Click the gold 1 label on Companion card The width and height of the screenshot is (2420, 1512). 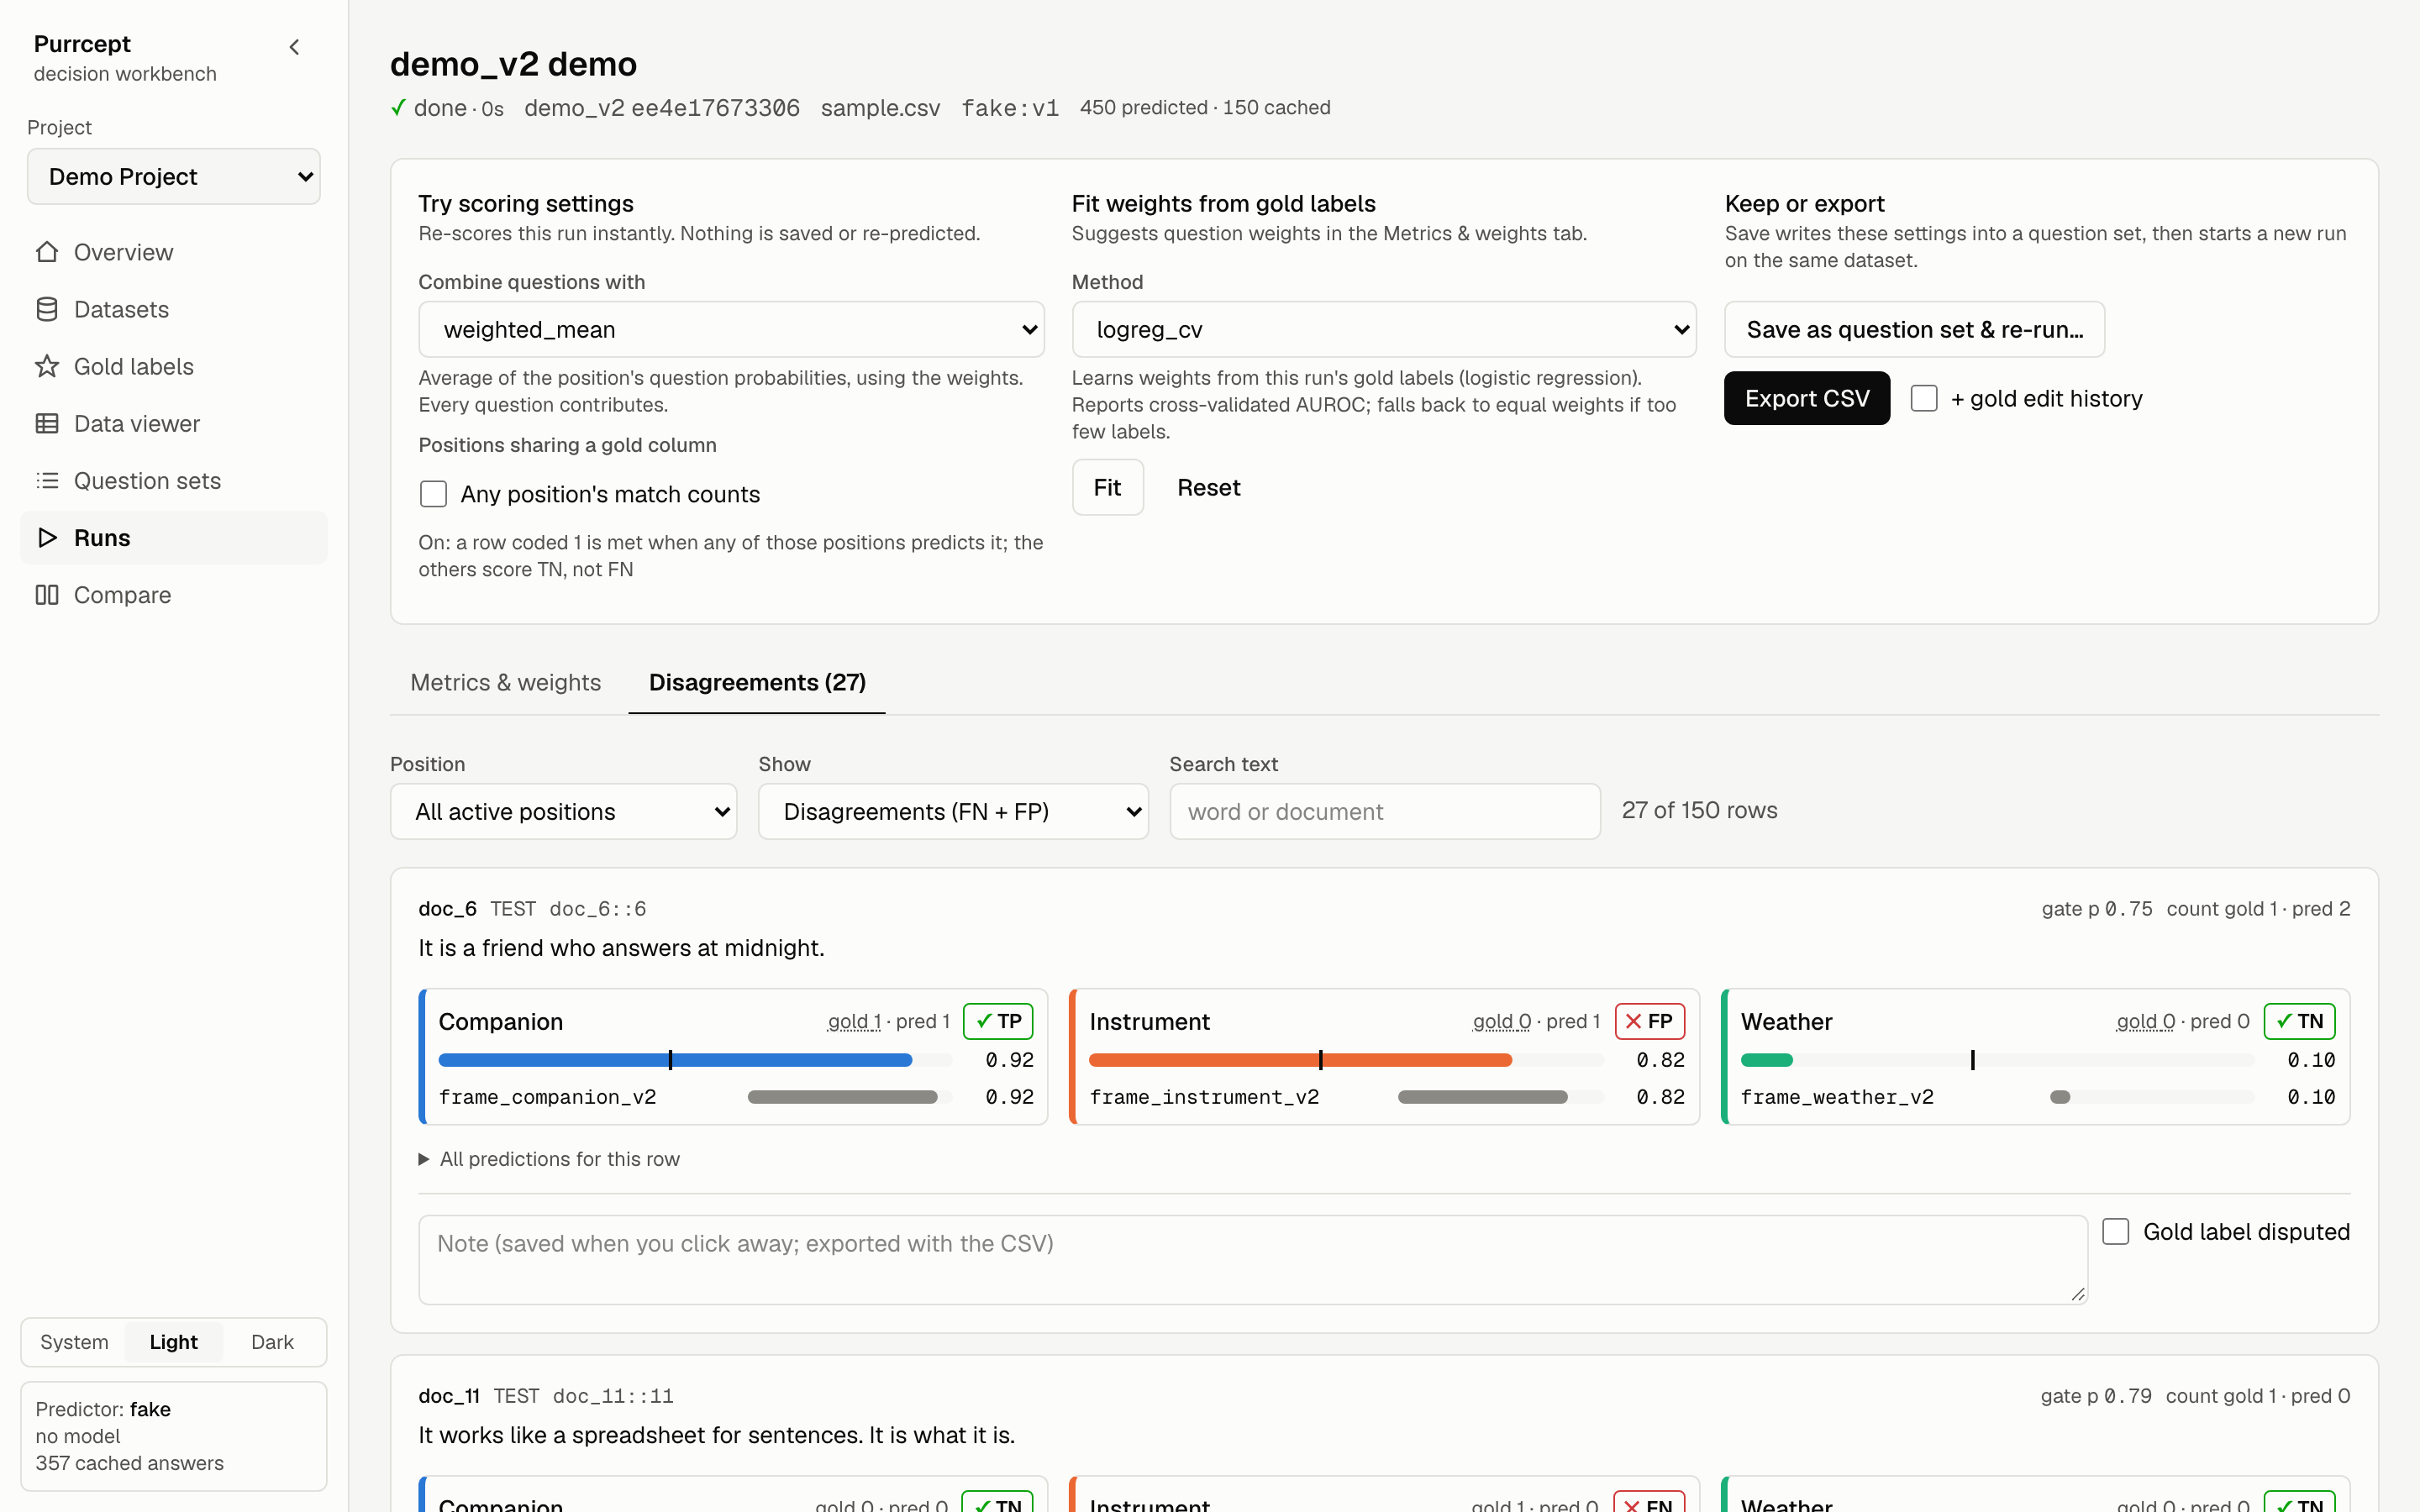[854, 1021]
